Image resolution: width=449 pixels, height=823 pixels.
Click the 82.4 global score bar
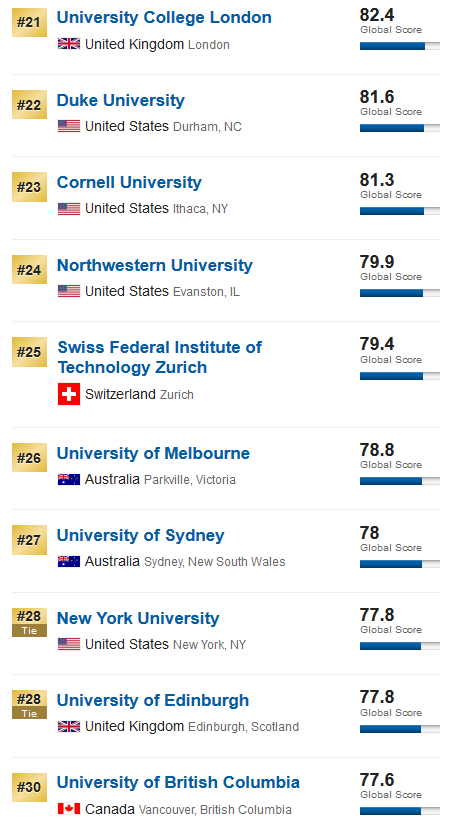(x=400, y=46)
